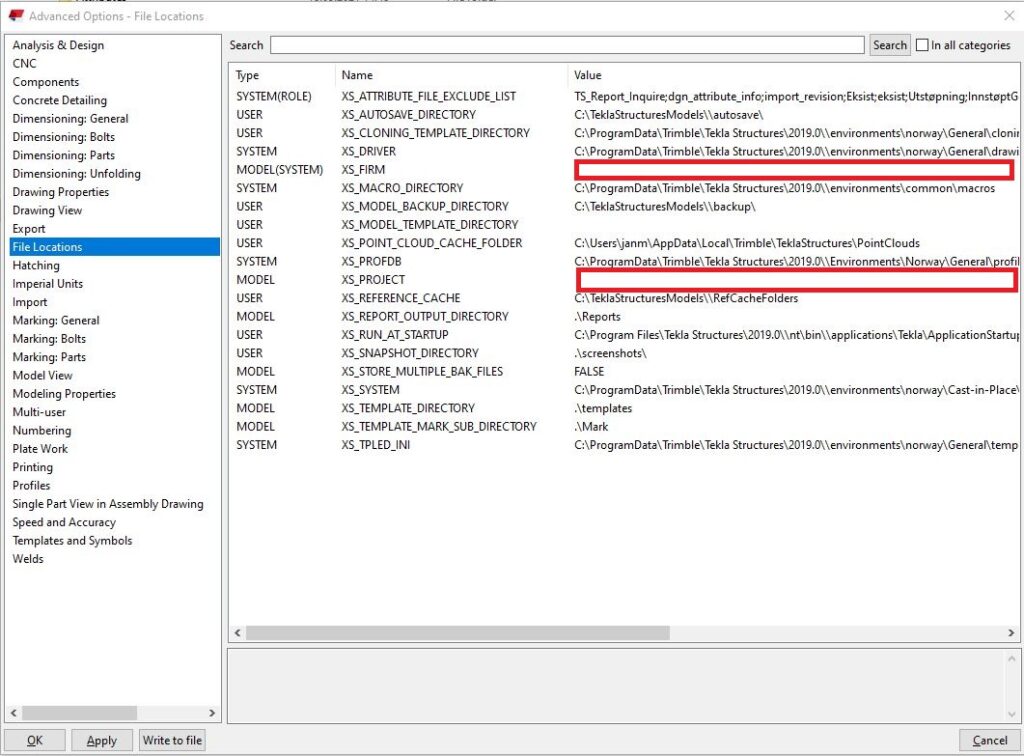1024x756 pixels.
Task: Click the Search button
Action: point(889,45)
